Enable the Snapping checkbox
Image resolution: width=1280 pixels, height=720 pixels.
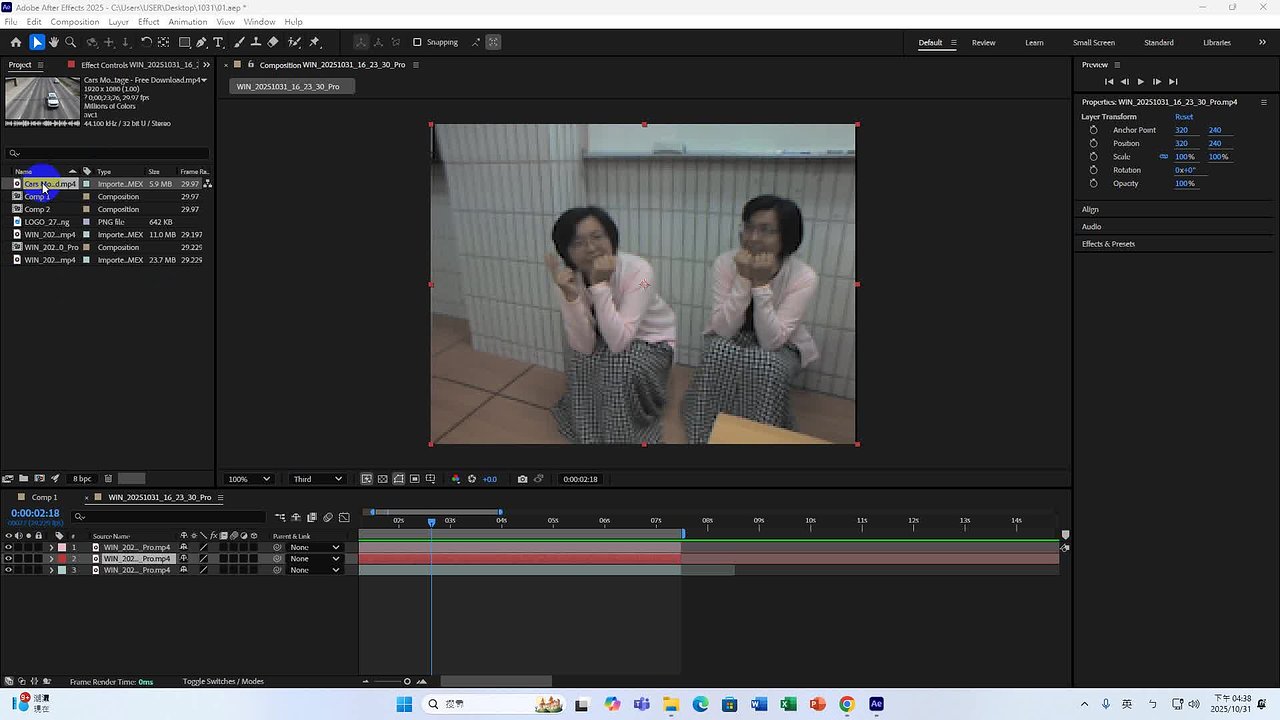pos(417,42)
